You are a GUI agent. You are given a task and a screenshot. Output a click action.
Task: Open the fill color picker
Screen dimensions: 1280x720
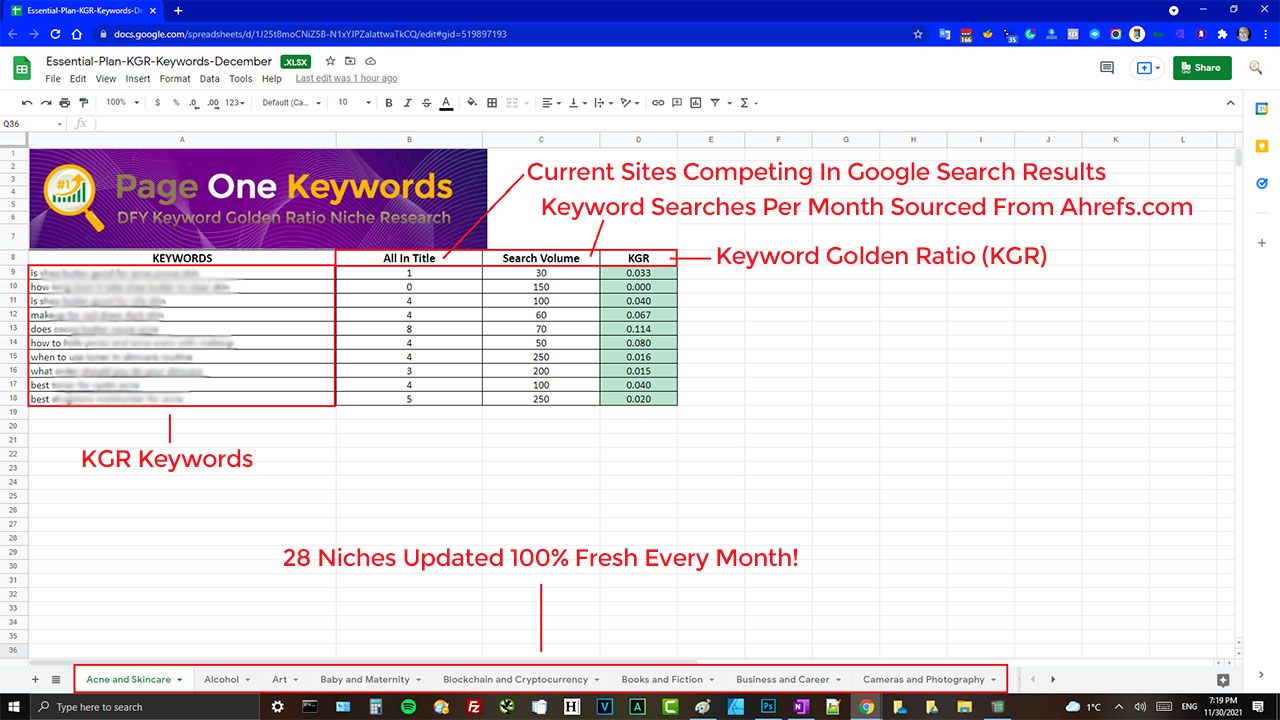click(471, 103)
